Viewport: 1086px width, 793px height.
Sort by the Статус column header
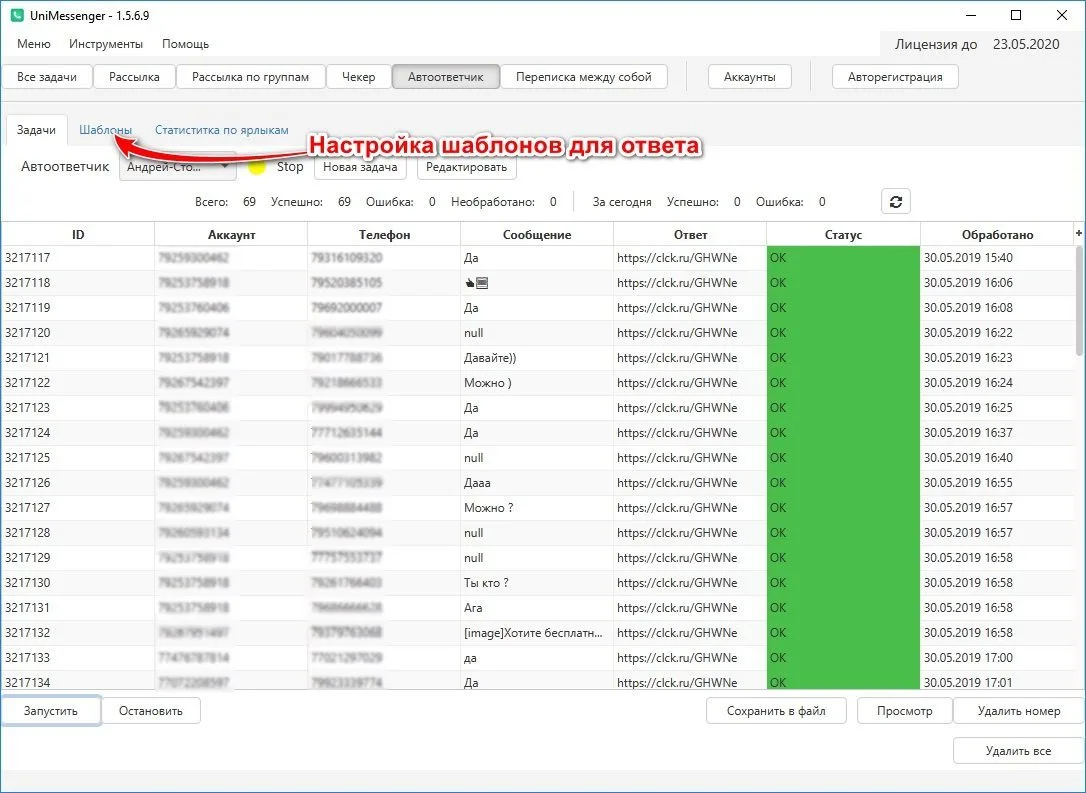[844, 235]
